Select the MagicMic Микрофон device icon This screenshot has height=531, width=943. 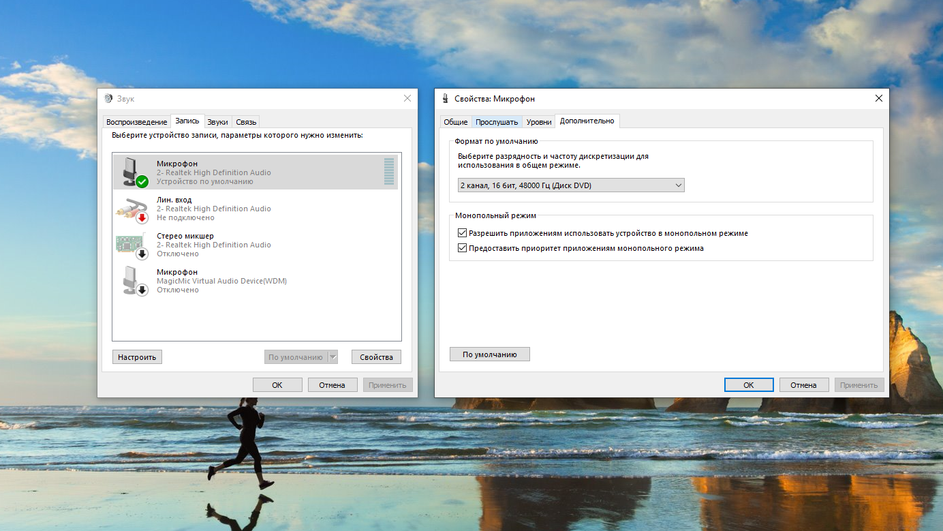[x=135, y=281]
